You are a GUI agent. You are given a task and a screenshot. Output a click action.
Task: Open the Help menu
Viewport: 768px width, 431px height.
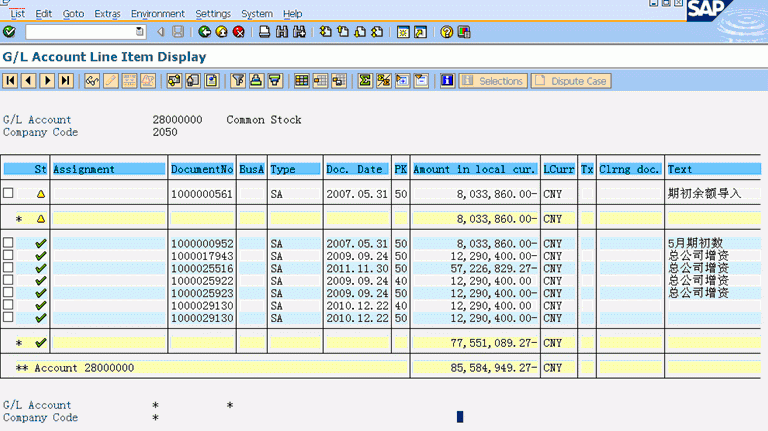click(292, 14)
